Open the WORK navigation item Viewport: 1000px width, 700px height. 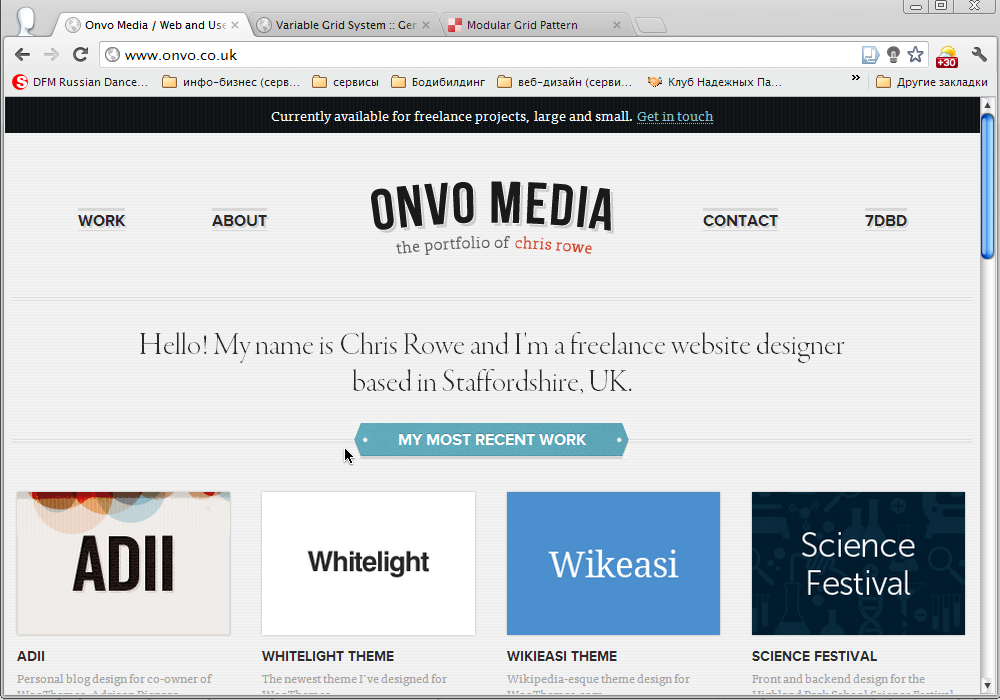(x=101, y=221)
